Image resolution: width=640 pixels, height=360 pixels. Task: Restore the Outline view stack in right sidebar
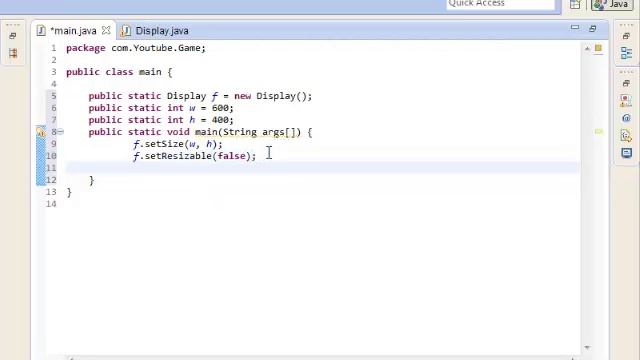tap(626, 36)
